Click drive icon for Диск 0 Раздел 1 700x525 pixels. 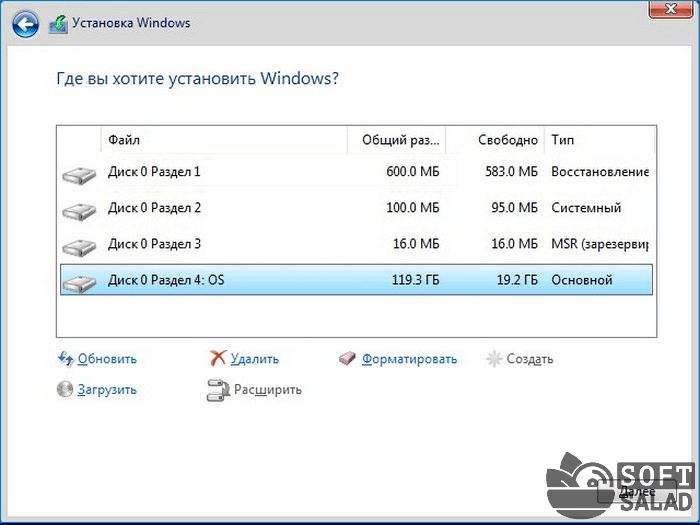(x=79, y=175)
